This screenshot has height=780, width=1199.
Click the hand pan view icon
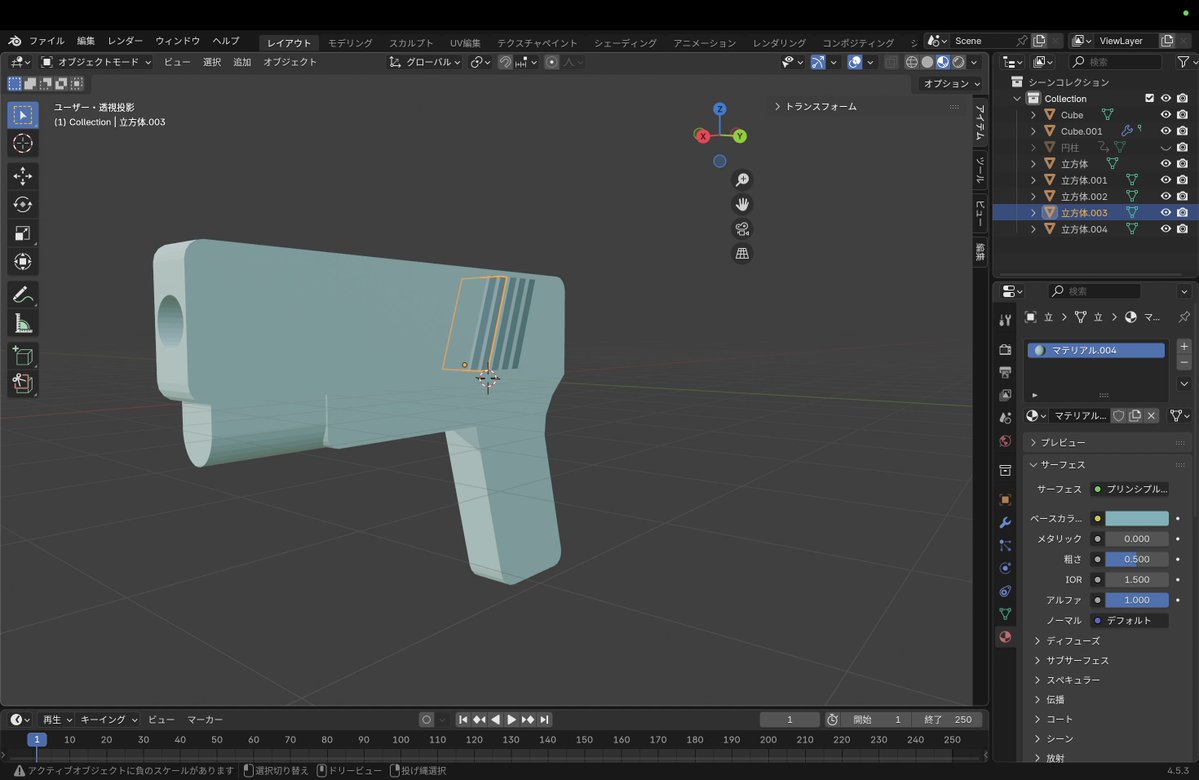[742, 204]
